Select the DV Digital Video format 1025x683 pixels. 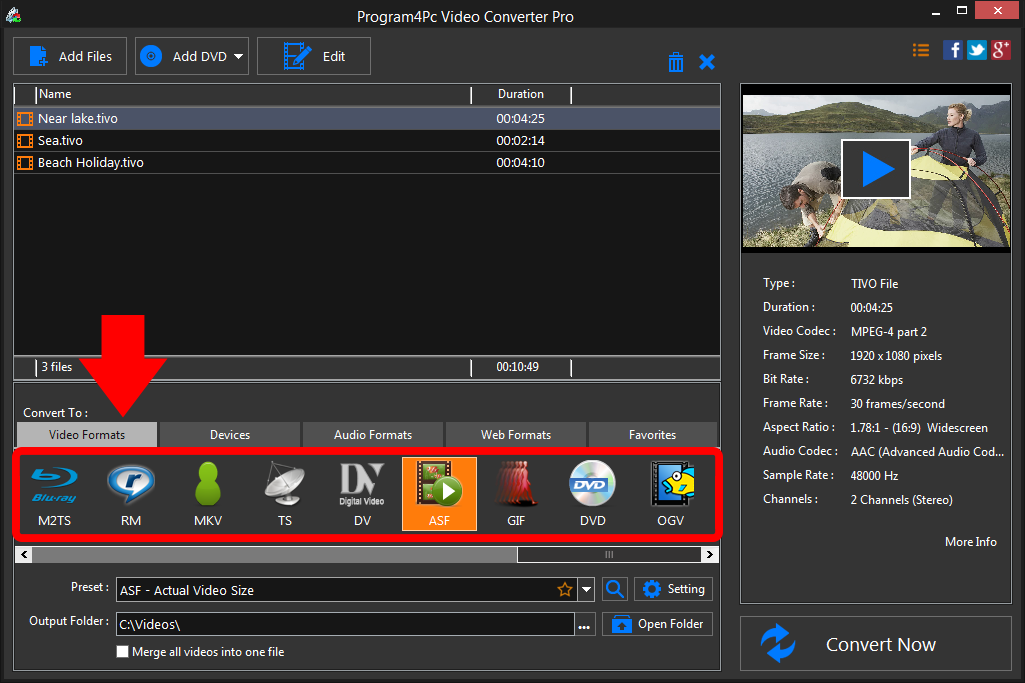361,493
